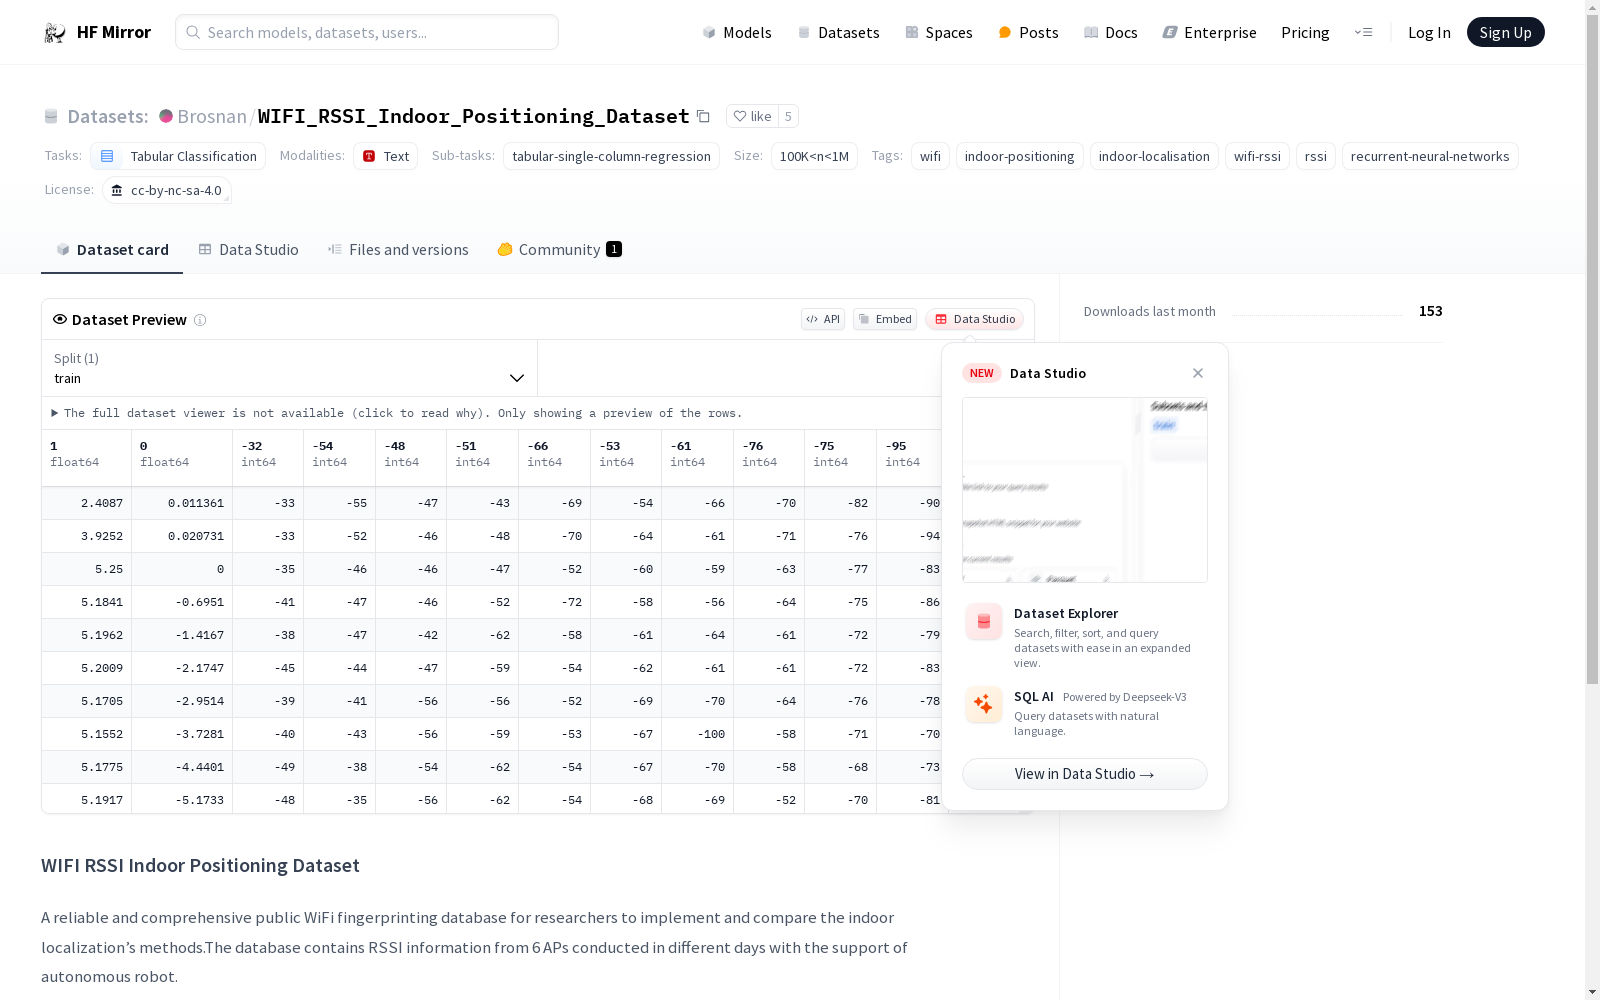Click the Enterprise rocket icon
This screenshot has width=1600, height=1000.
[1169, 32]
